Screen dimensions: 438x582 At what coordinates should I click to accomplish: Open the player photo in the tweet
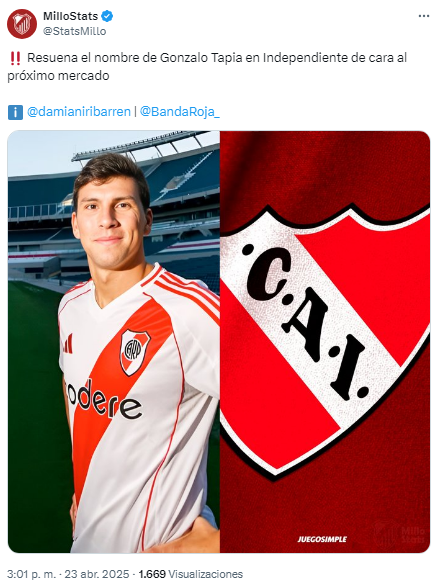click(114, 341)
